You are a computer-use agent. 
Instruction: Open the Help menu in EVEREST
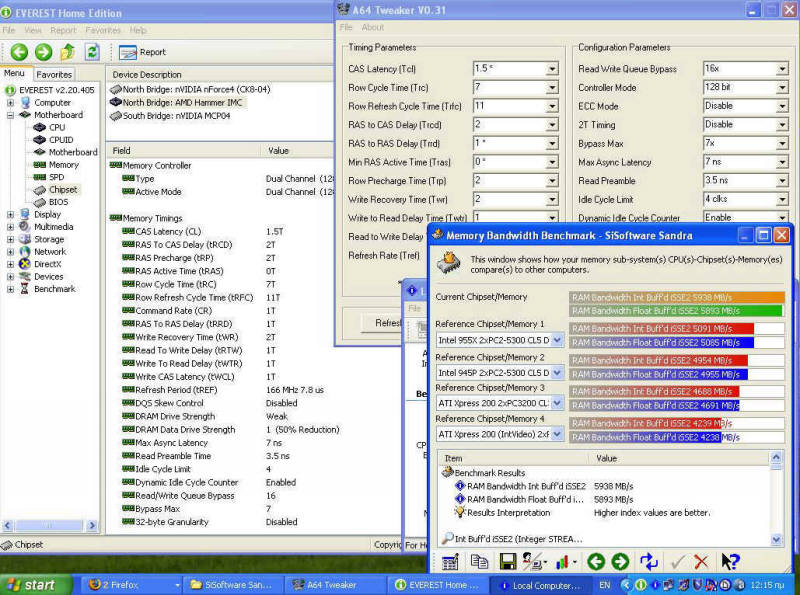click(x=138, y=30)
